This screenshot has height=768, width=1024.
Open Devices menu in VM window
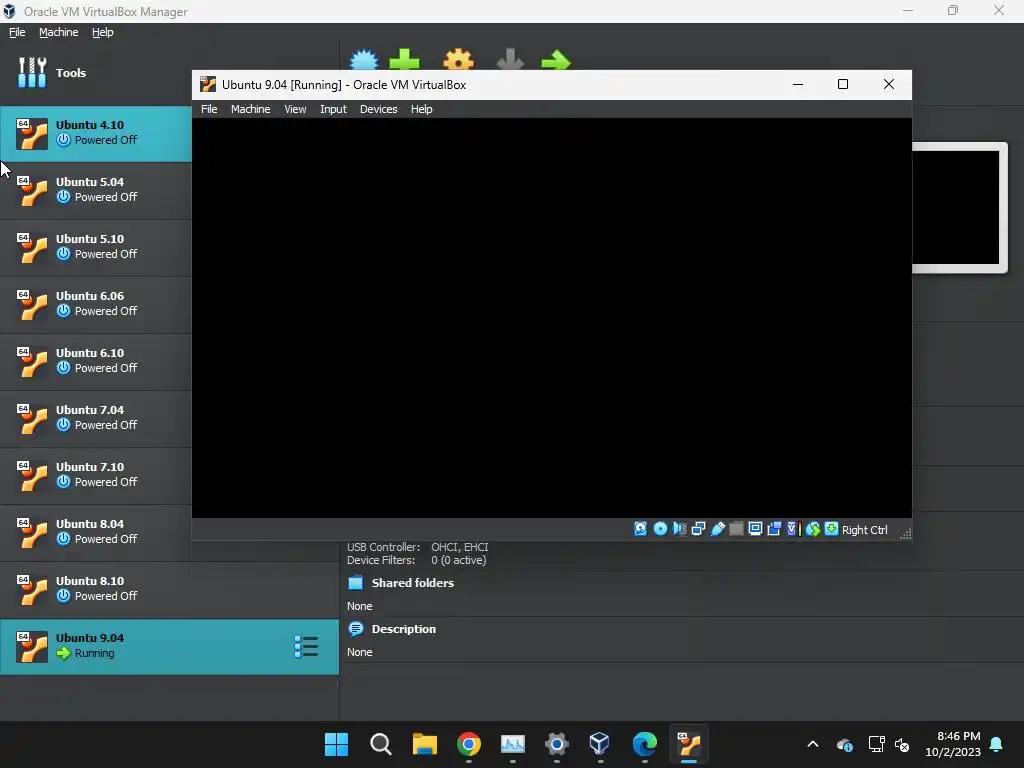378,109
